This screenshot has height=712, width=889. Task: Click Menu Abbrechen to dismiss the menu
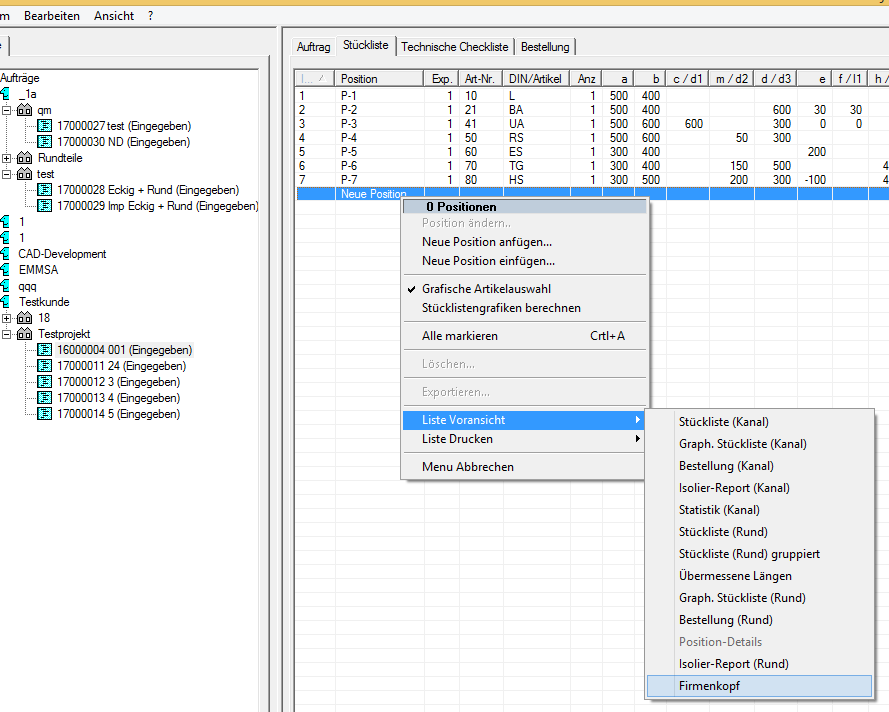pos(524,467)
